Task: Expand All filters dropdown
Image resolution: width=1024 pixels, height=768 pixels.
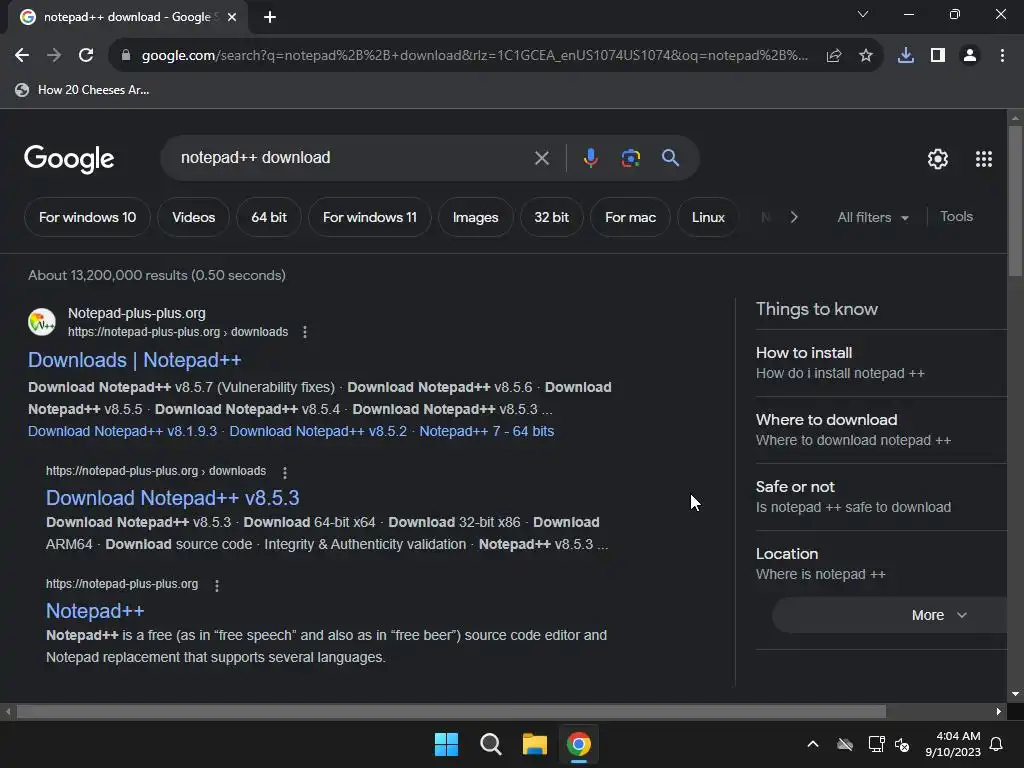Action: coord(873,217)
